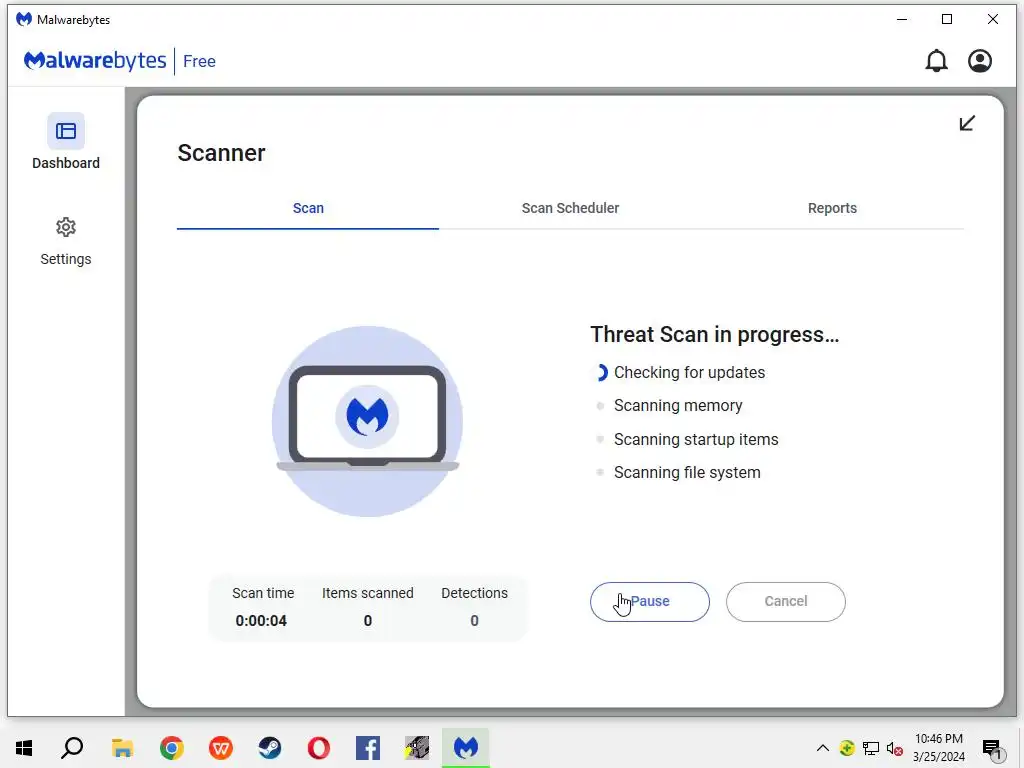The image size is (1024, 768).
Task: Select Malwarebytes icon in taskbar
Action: [x=466, y=748]
